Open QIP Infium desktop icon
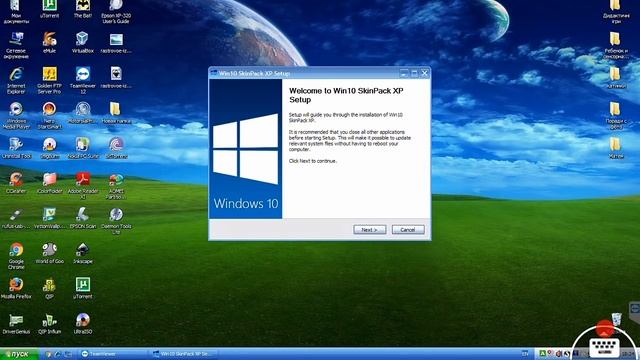640x360 pixels. pyautogui.click(x=49, y=323)
